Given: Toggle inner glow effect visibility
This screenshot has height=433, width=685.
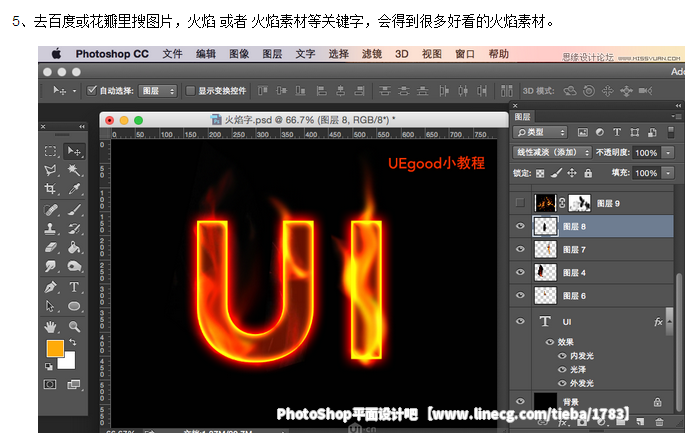Looking at the screenshot, I should tap(562, 356).
